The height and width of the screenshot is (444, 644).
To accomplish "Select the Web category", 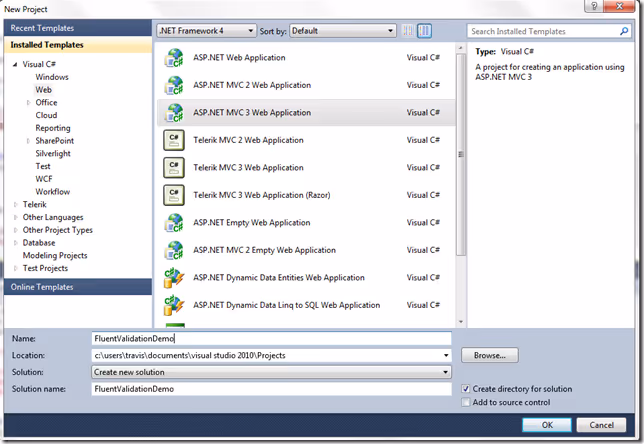I will coord(43,90).
